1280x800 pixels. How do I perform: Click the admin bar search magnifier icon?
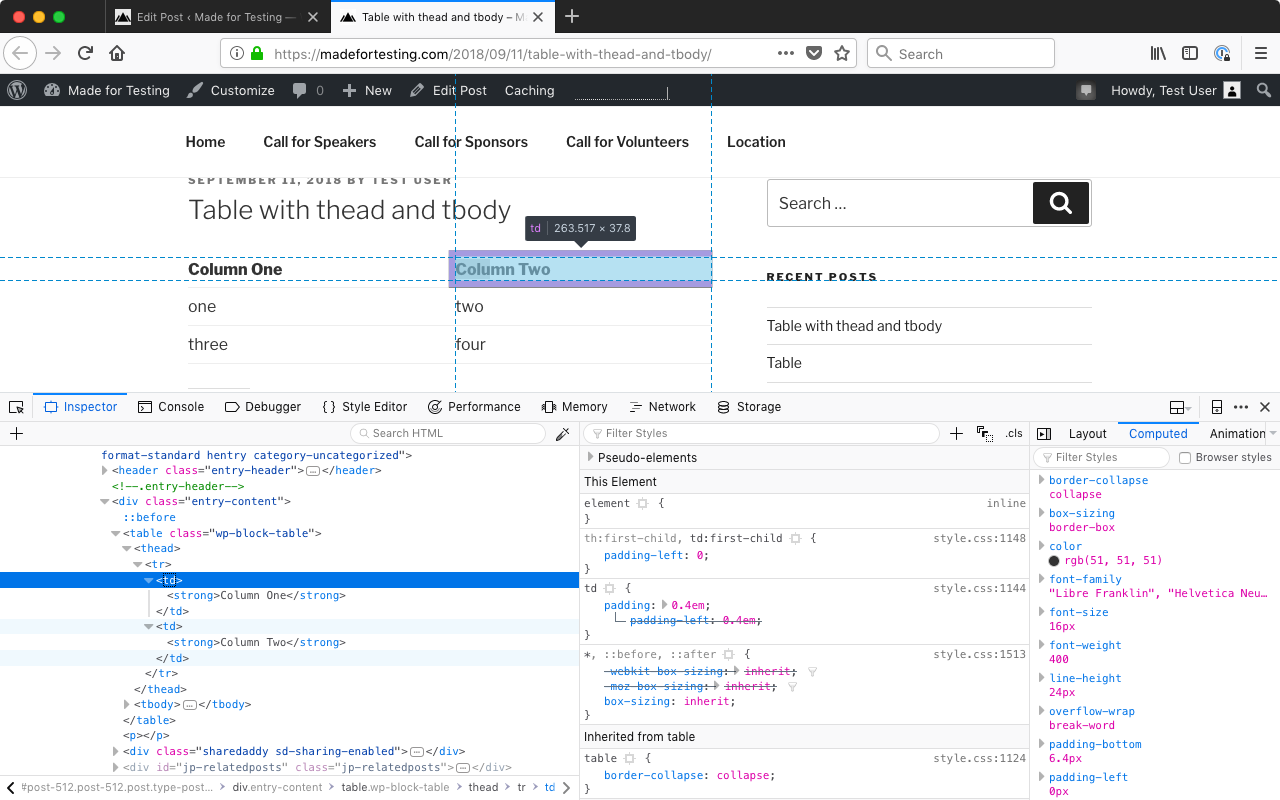pyautogui.click(x=1263, y=90)
